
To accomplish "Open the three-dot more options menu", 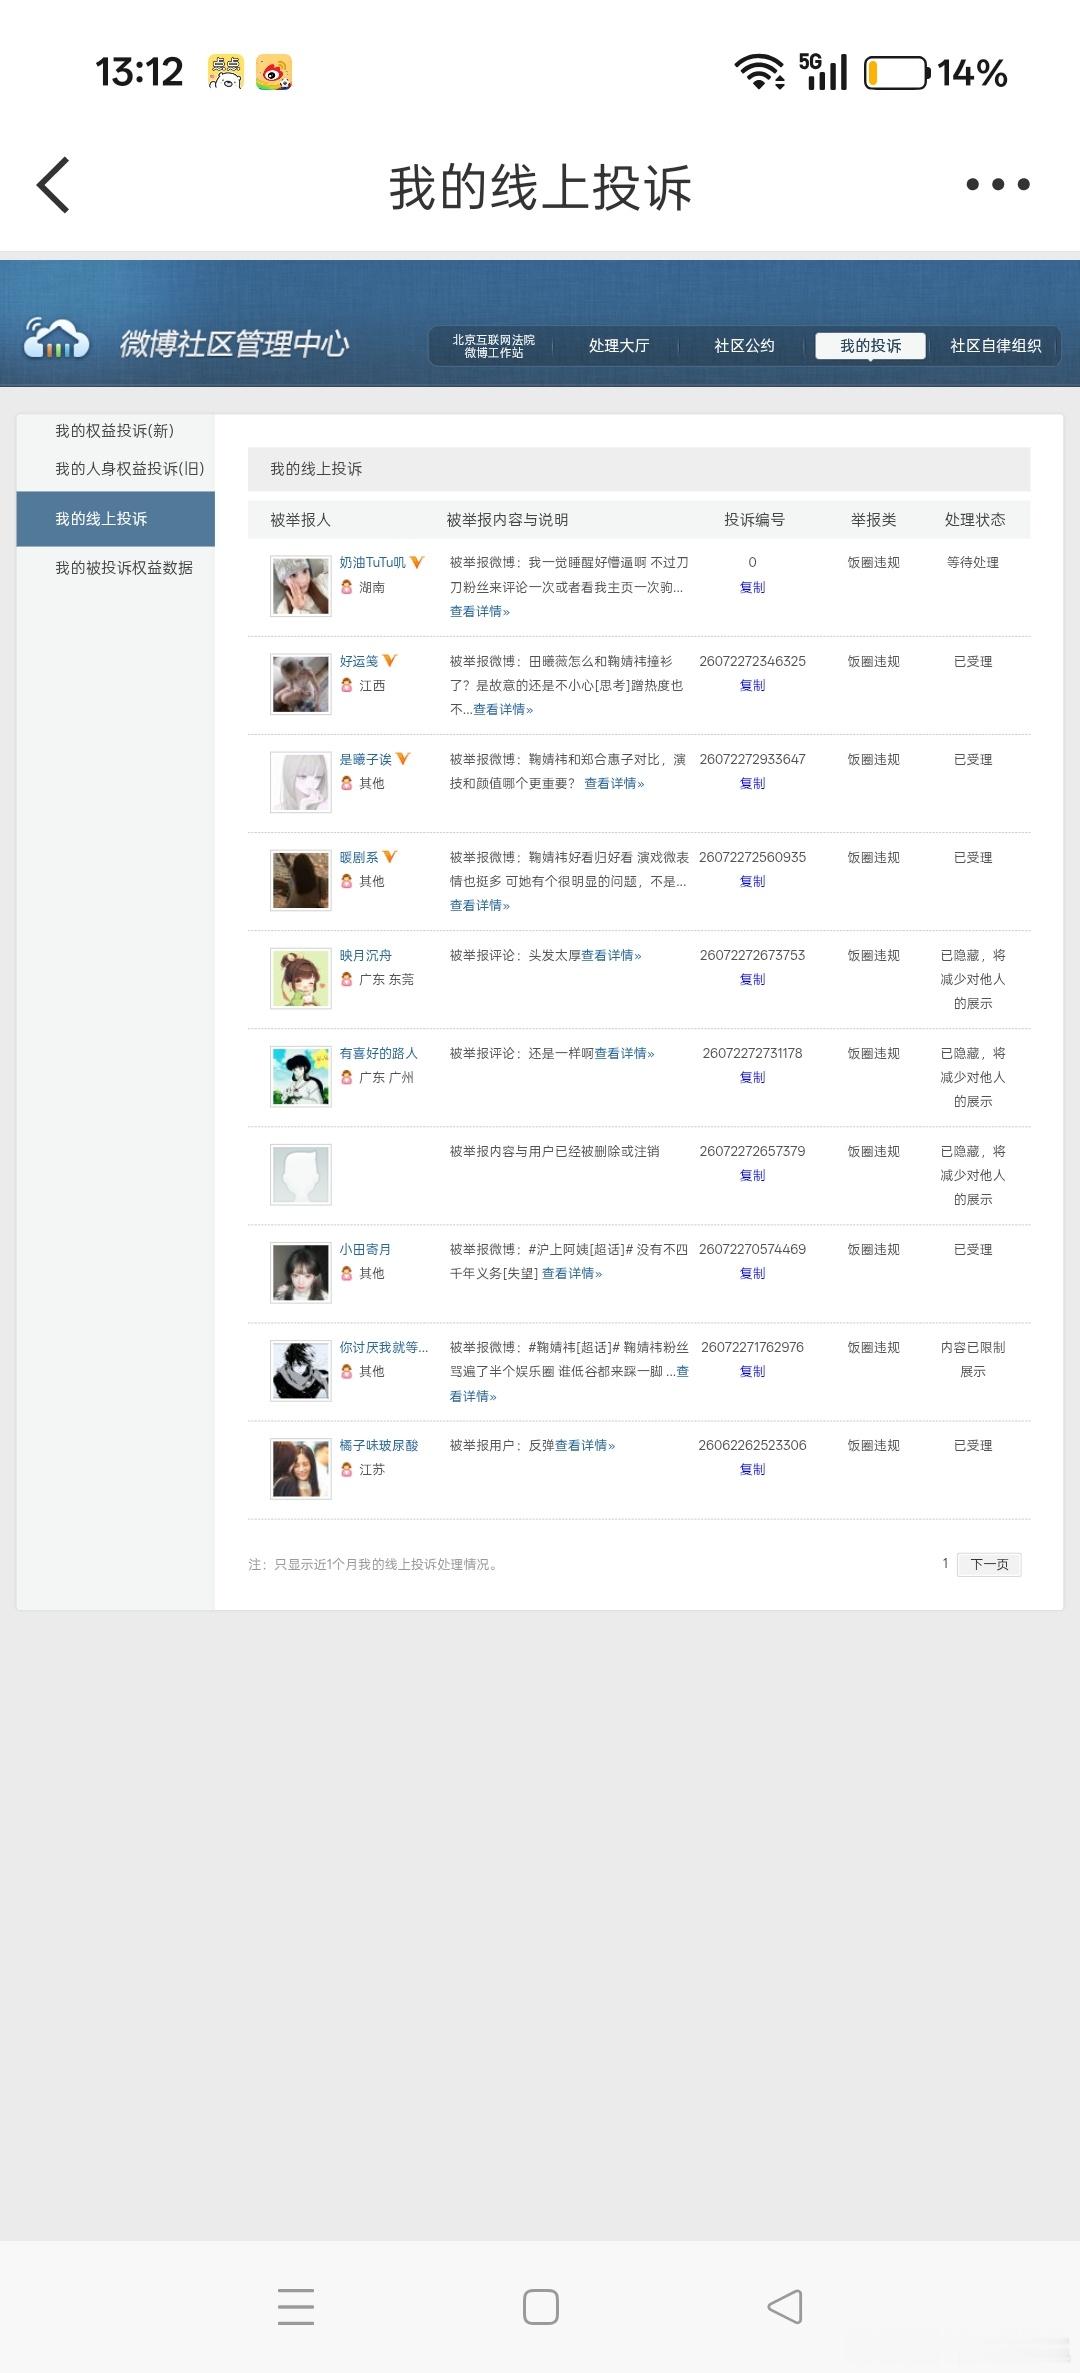I will [998, 184].
